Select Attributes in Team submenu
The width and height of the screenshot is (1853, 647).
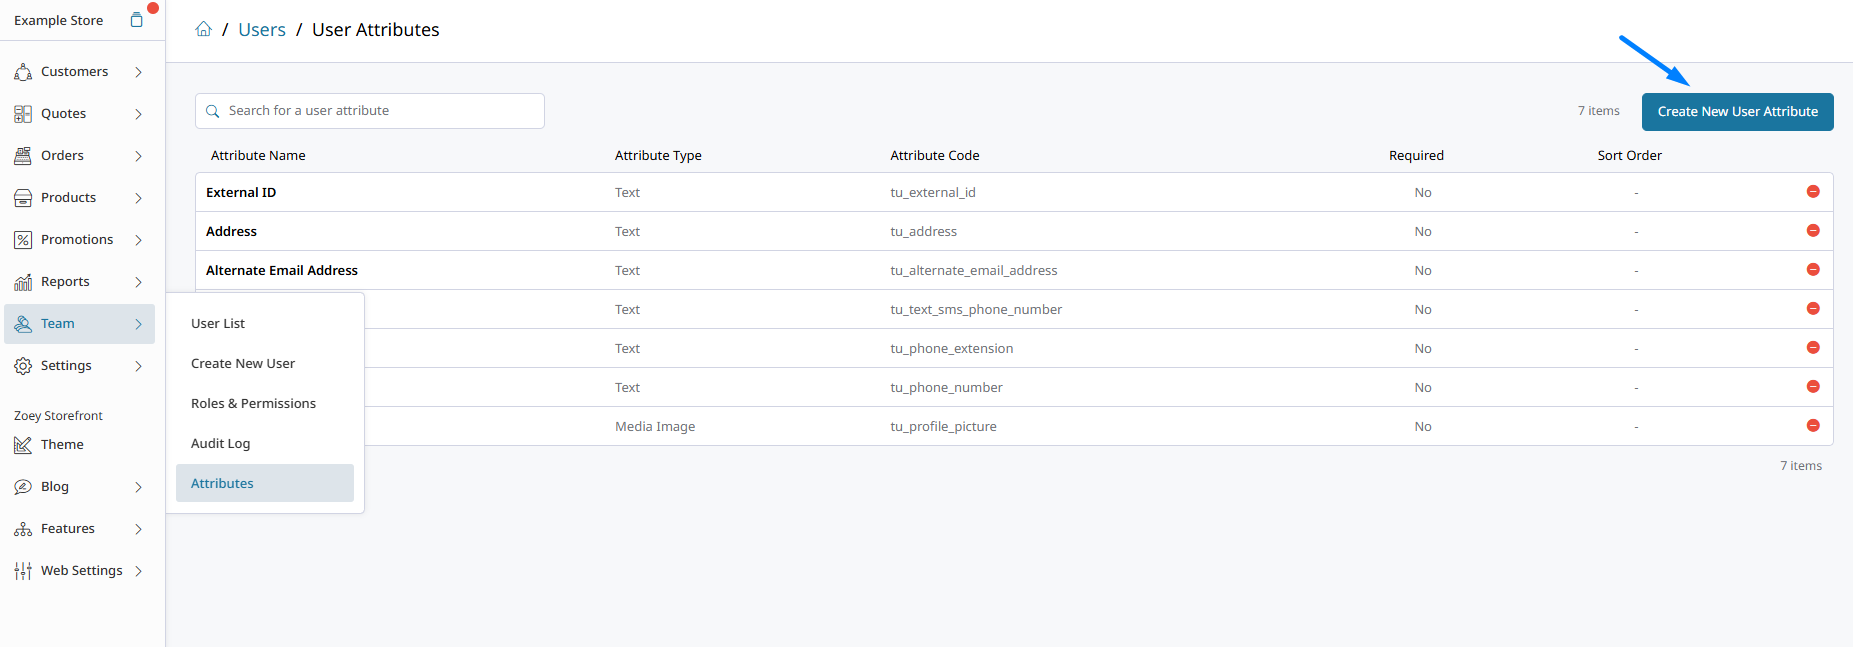click(x=265, y=483)
